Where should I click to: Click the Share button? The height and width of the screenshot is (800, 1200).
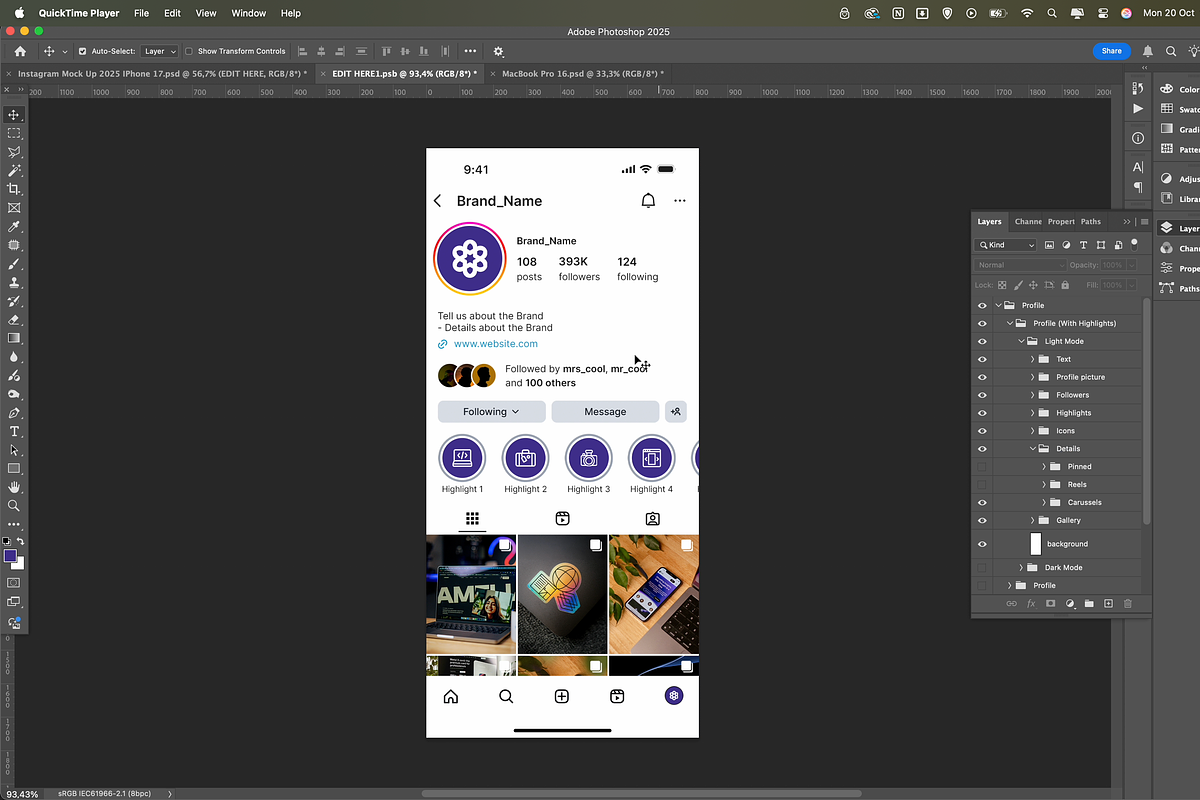(1112, 51)
